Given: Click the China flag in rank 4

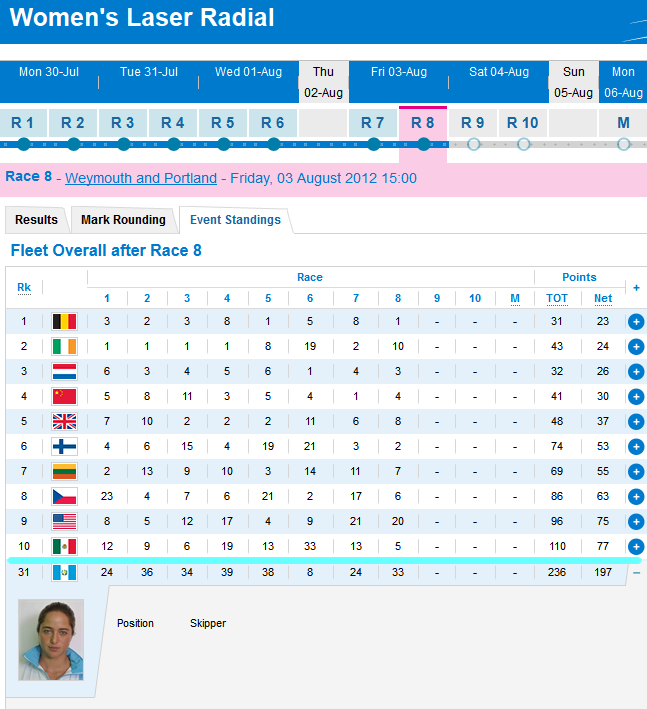Looking at the screenshot, I should tap(65, 397).
